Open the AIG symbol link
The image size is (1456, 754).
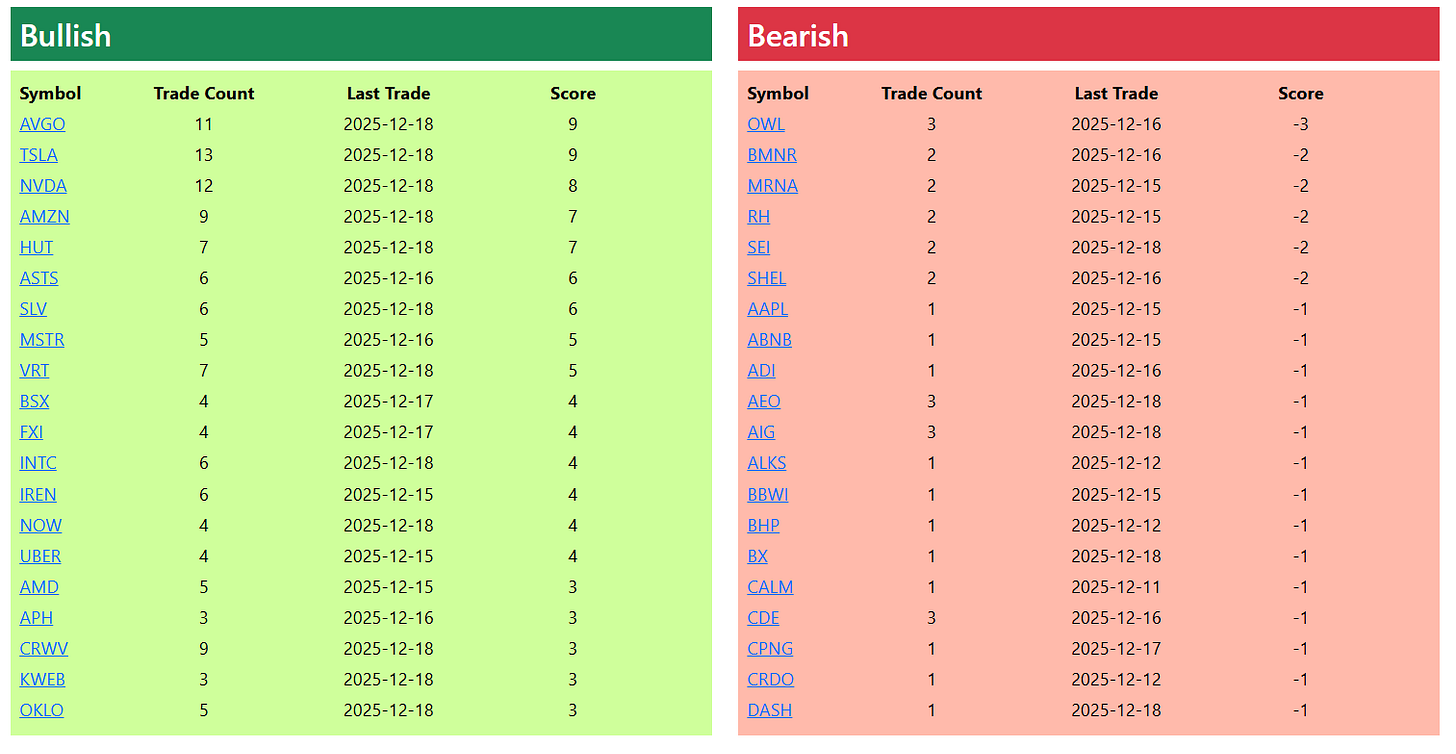[761, 433]
